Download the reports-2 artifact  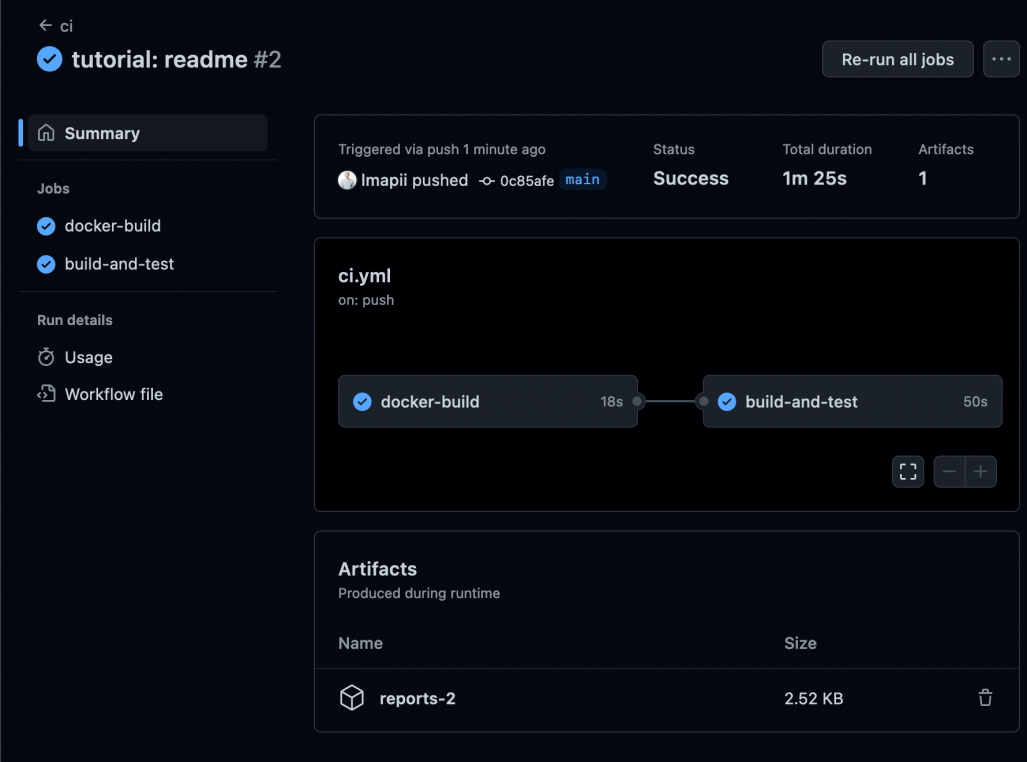417,698
